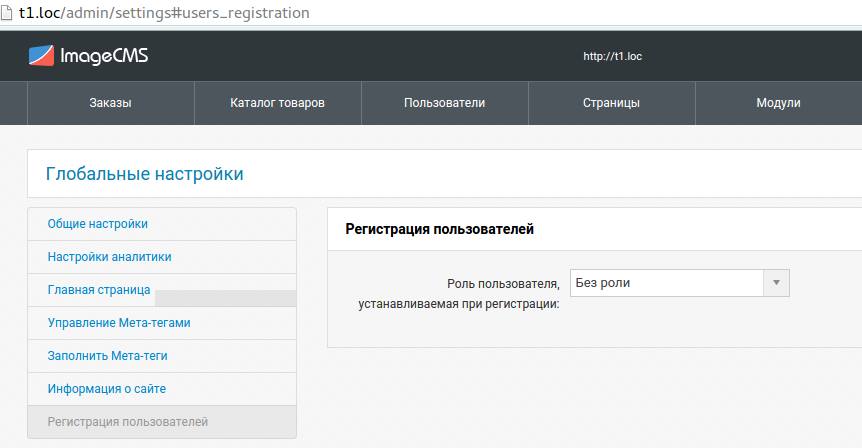This screenshot has height=448, width=862.
Task: Open the http://t1.loc site link
Action: [x=612, y=56]
